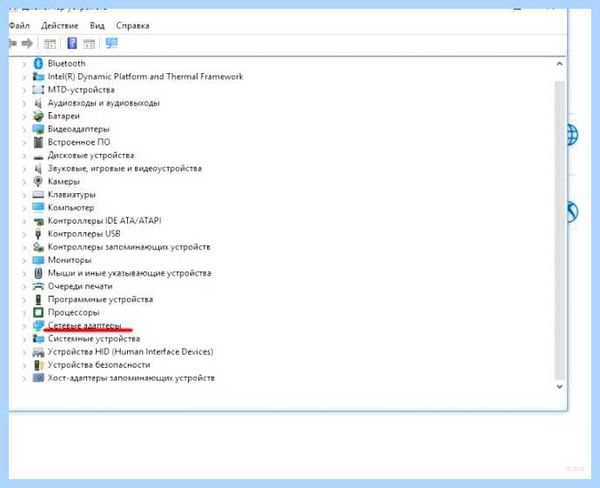Click the Мыши и иные указывающие устройства icon
600x488 pixels.
tap(38, 273)
